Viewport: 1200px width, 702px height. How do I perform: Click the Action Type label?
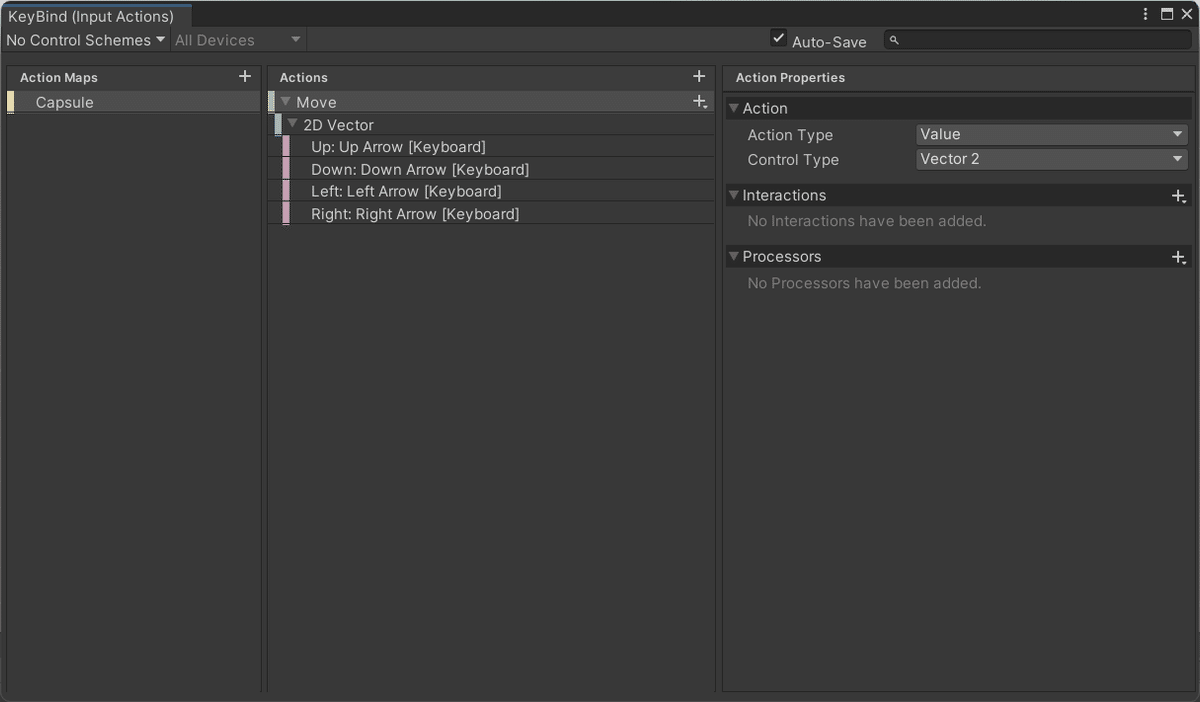coord(790,135)
